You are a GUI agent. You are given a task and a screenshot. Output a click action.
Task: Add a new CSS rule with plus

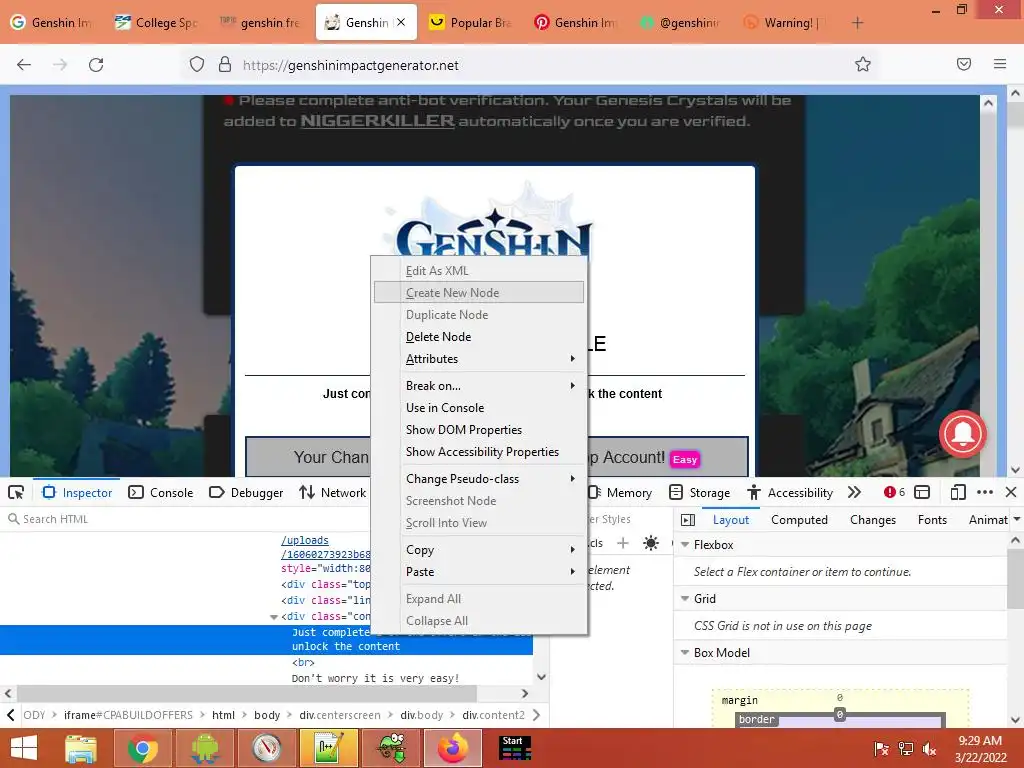(x=623, y=543)
